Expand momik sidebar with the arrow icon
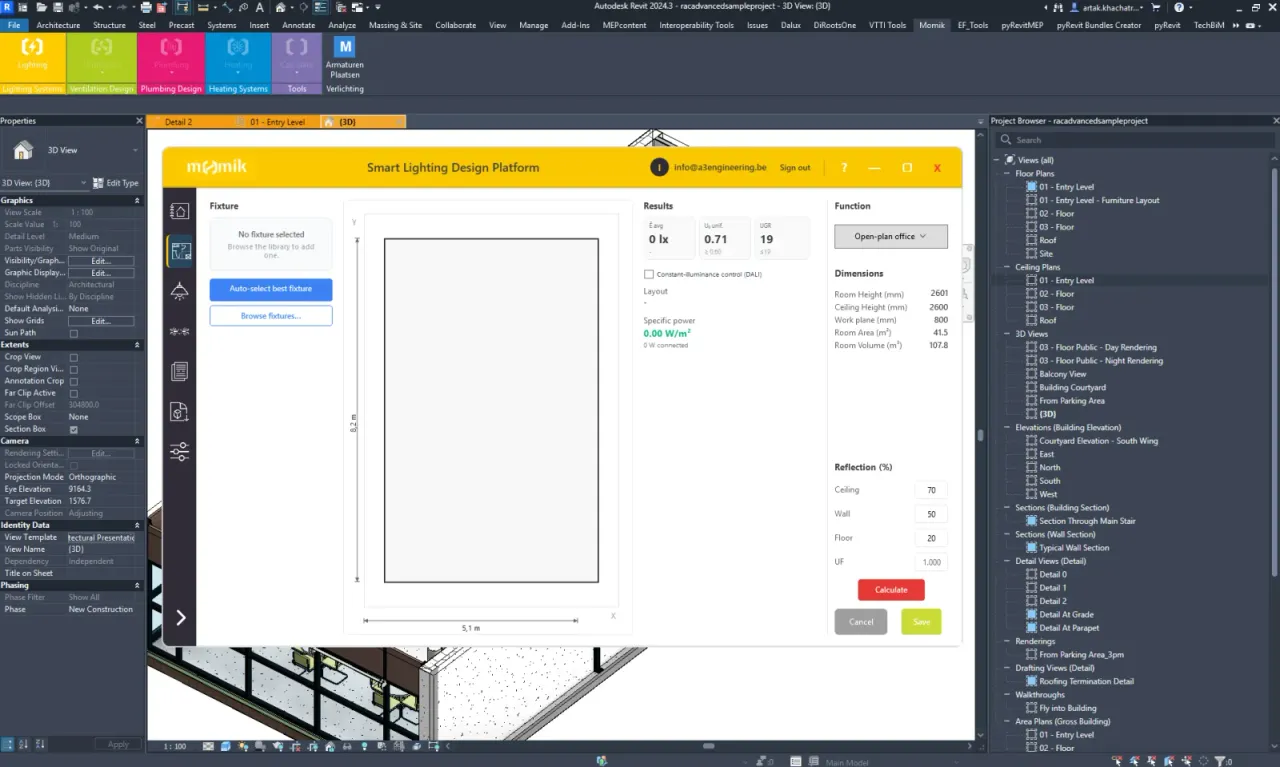 tap(181, 618)
